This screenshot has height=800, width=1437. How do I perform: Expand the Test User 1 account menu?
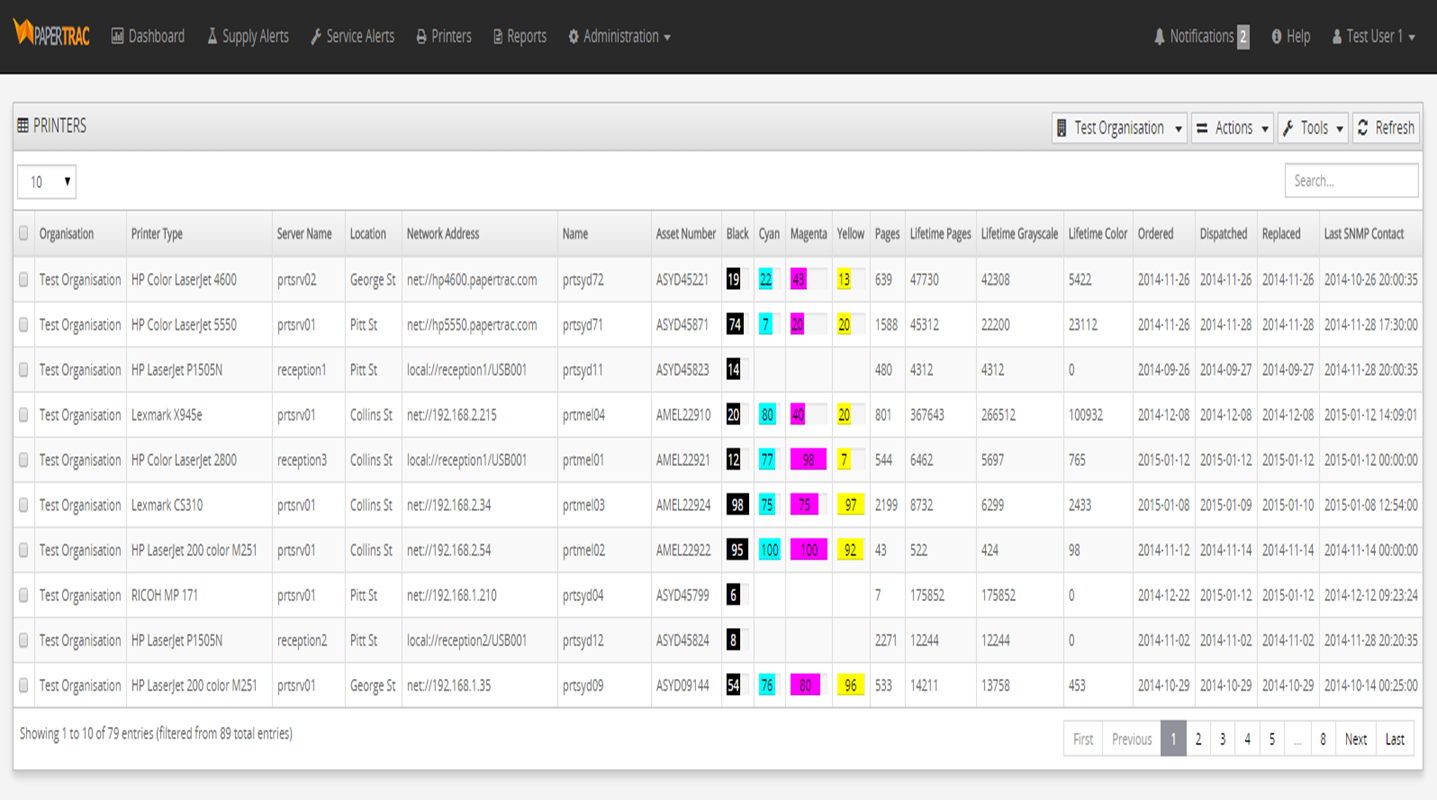1374,37
